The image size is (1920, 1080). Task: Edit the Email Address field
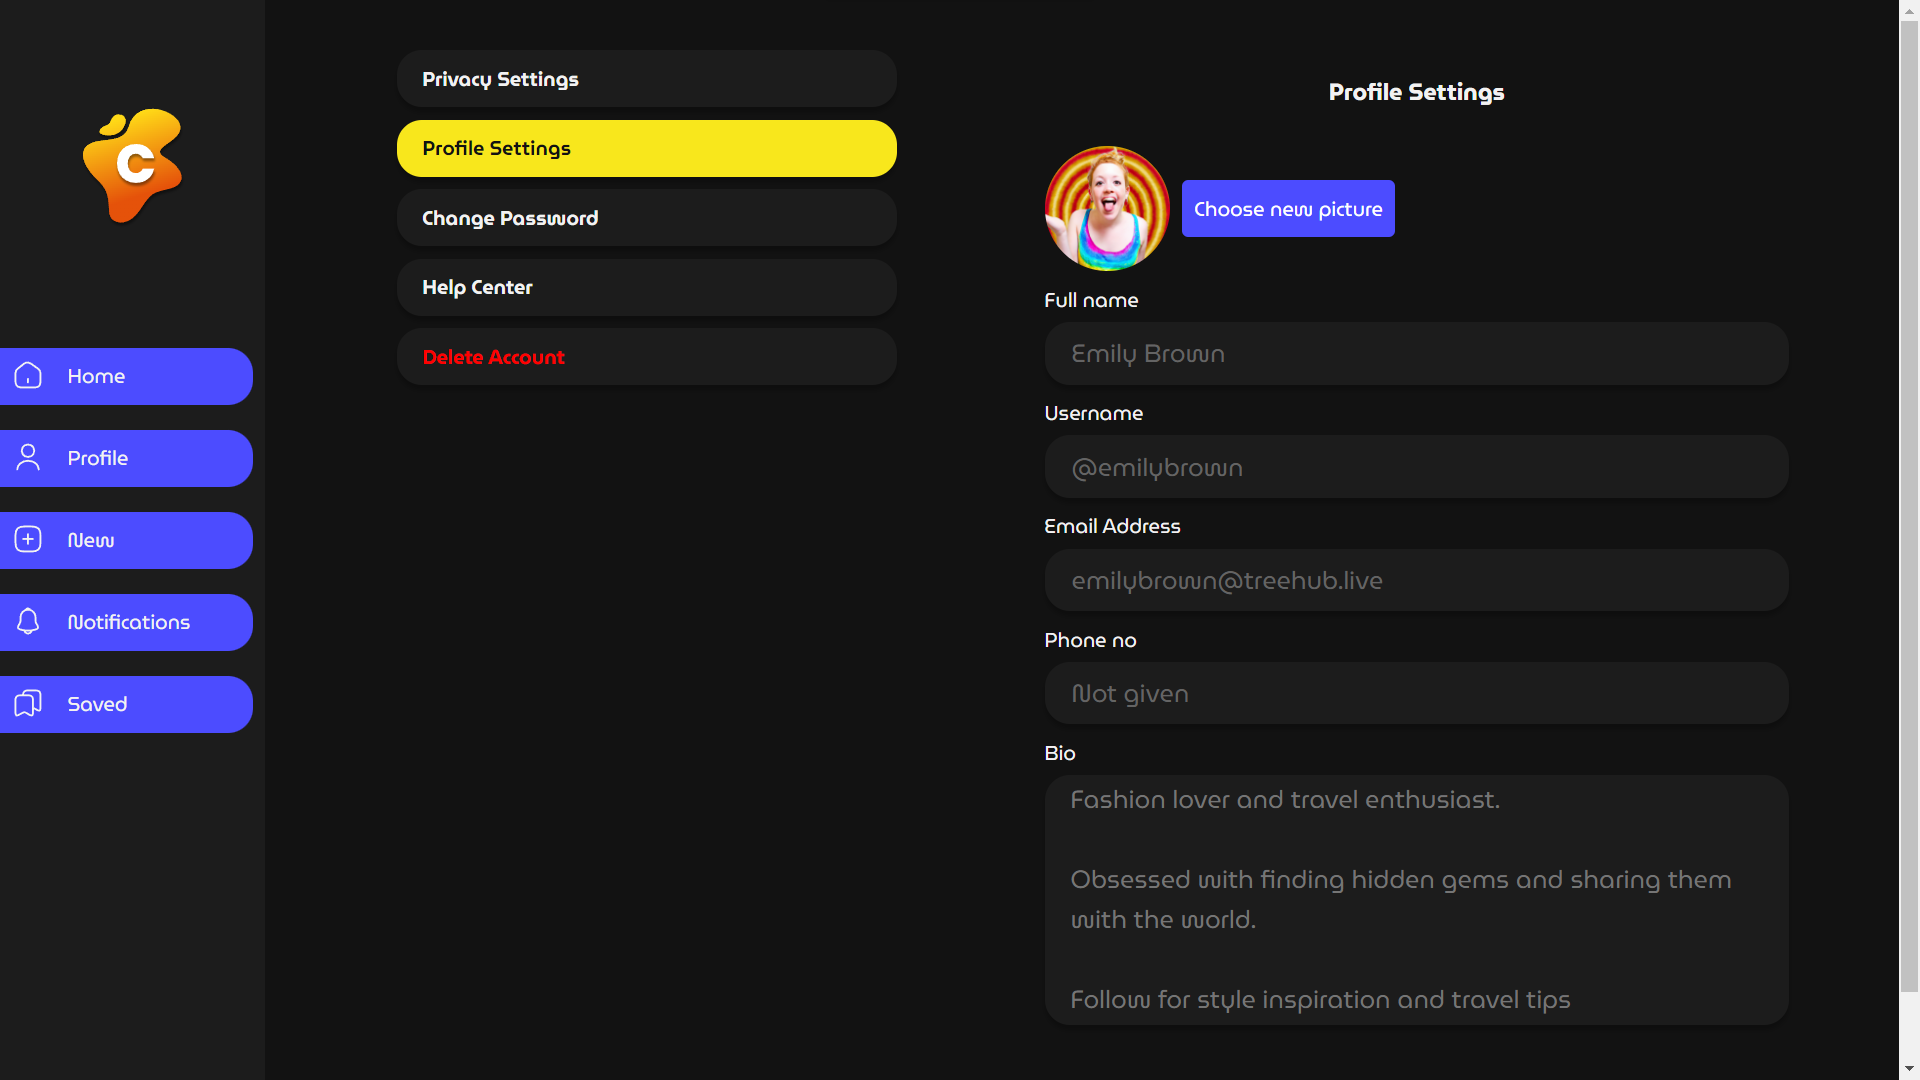[1416, 580]
